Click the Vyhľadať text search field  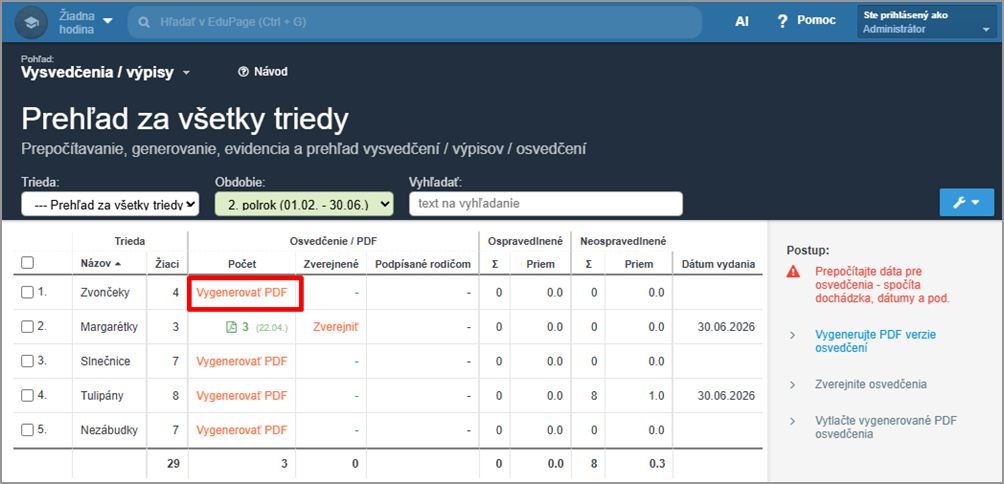[545, 204]
